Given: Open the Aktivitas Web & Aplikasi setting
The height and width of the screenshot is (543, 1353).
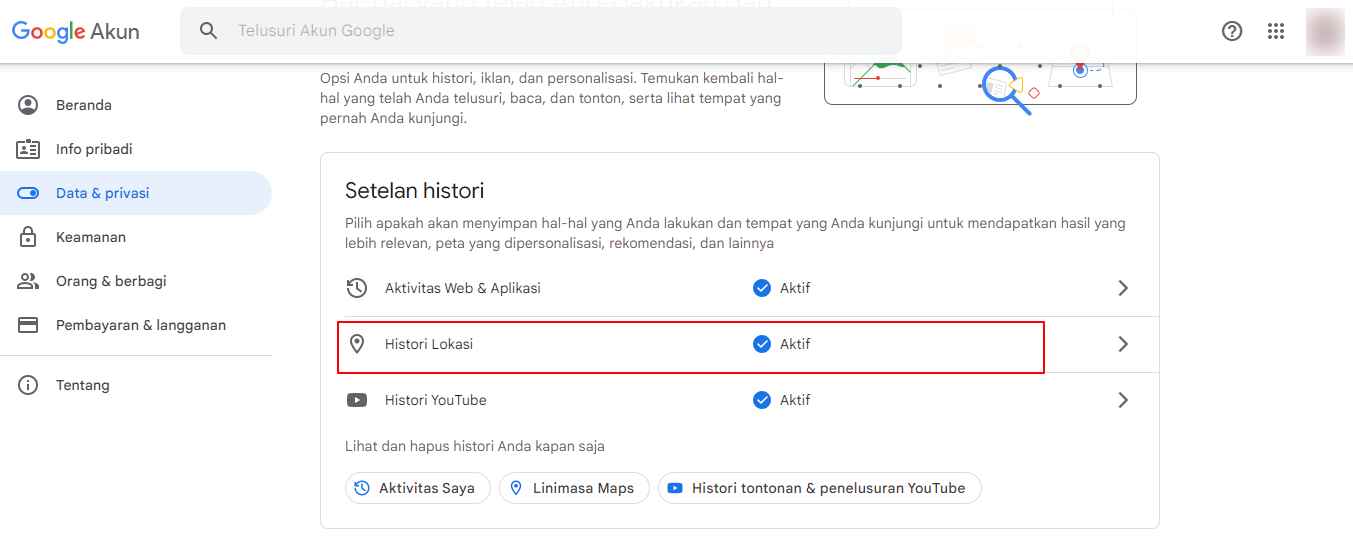Looking at the screenshot, I should tap(740, 288).
